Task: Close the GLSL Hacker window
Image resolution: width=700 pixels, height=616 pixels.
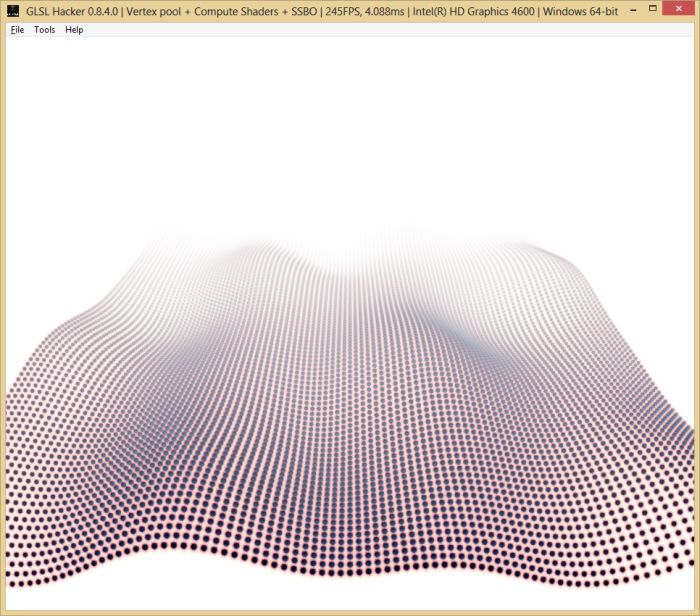Action: (679, 8)
